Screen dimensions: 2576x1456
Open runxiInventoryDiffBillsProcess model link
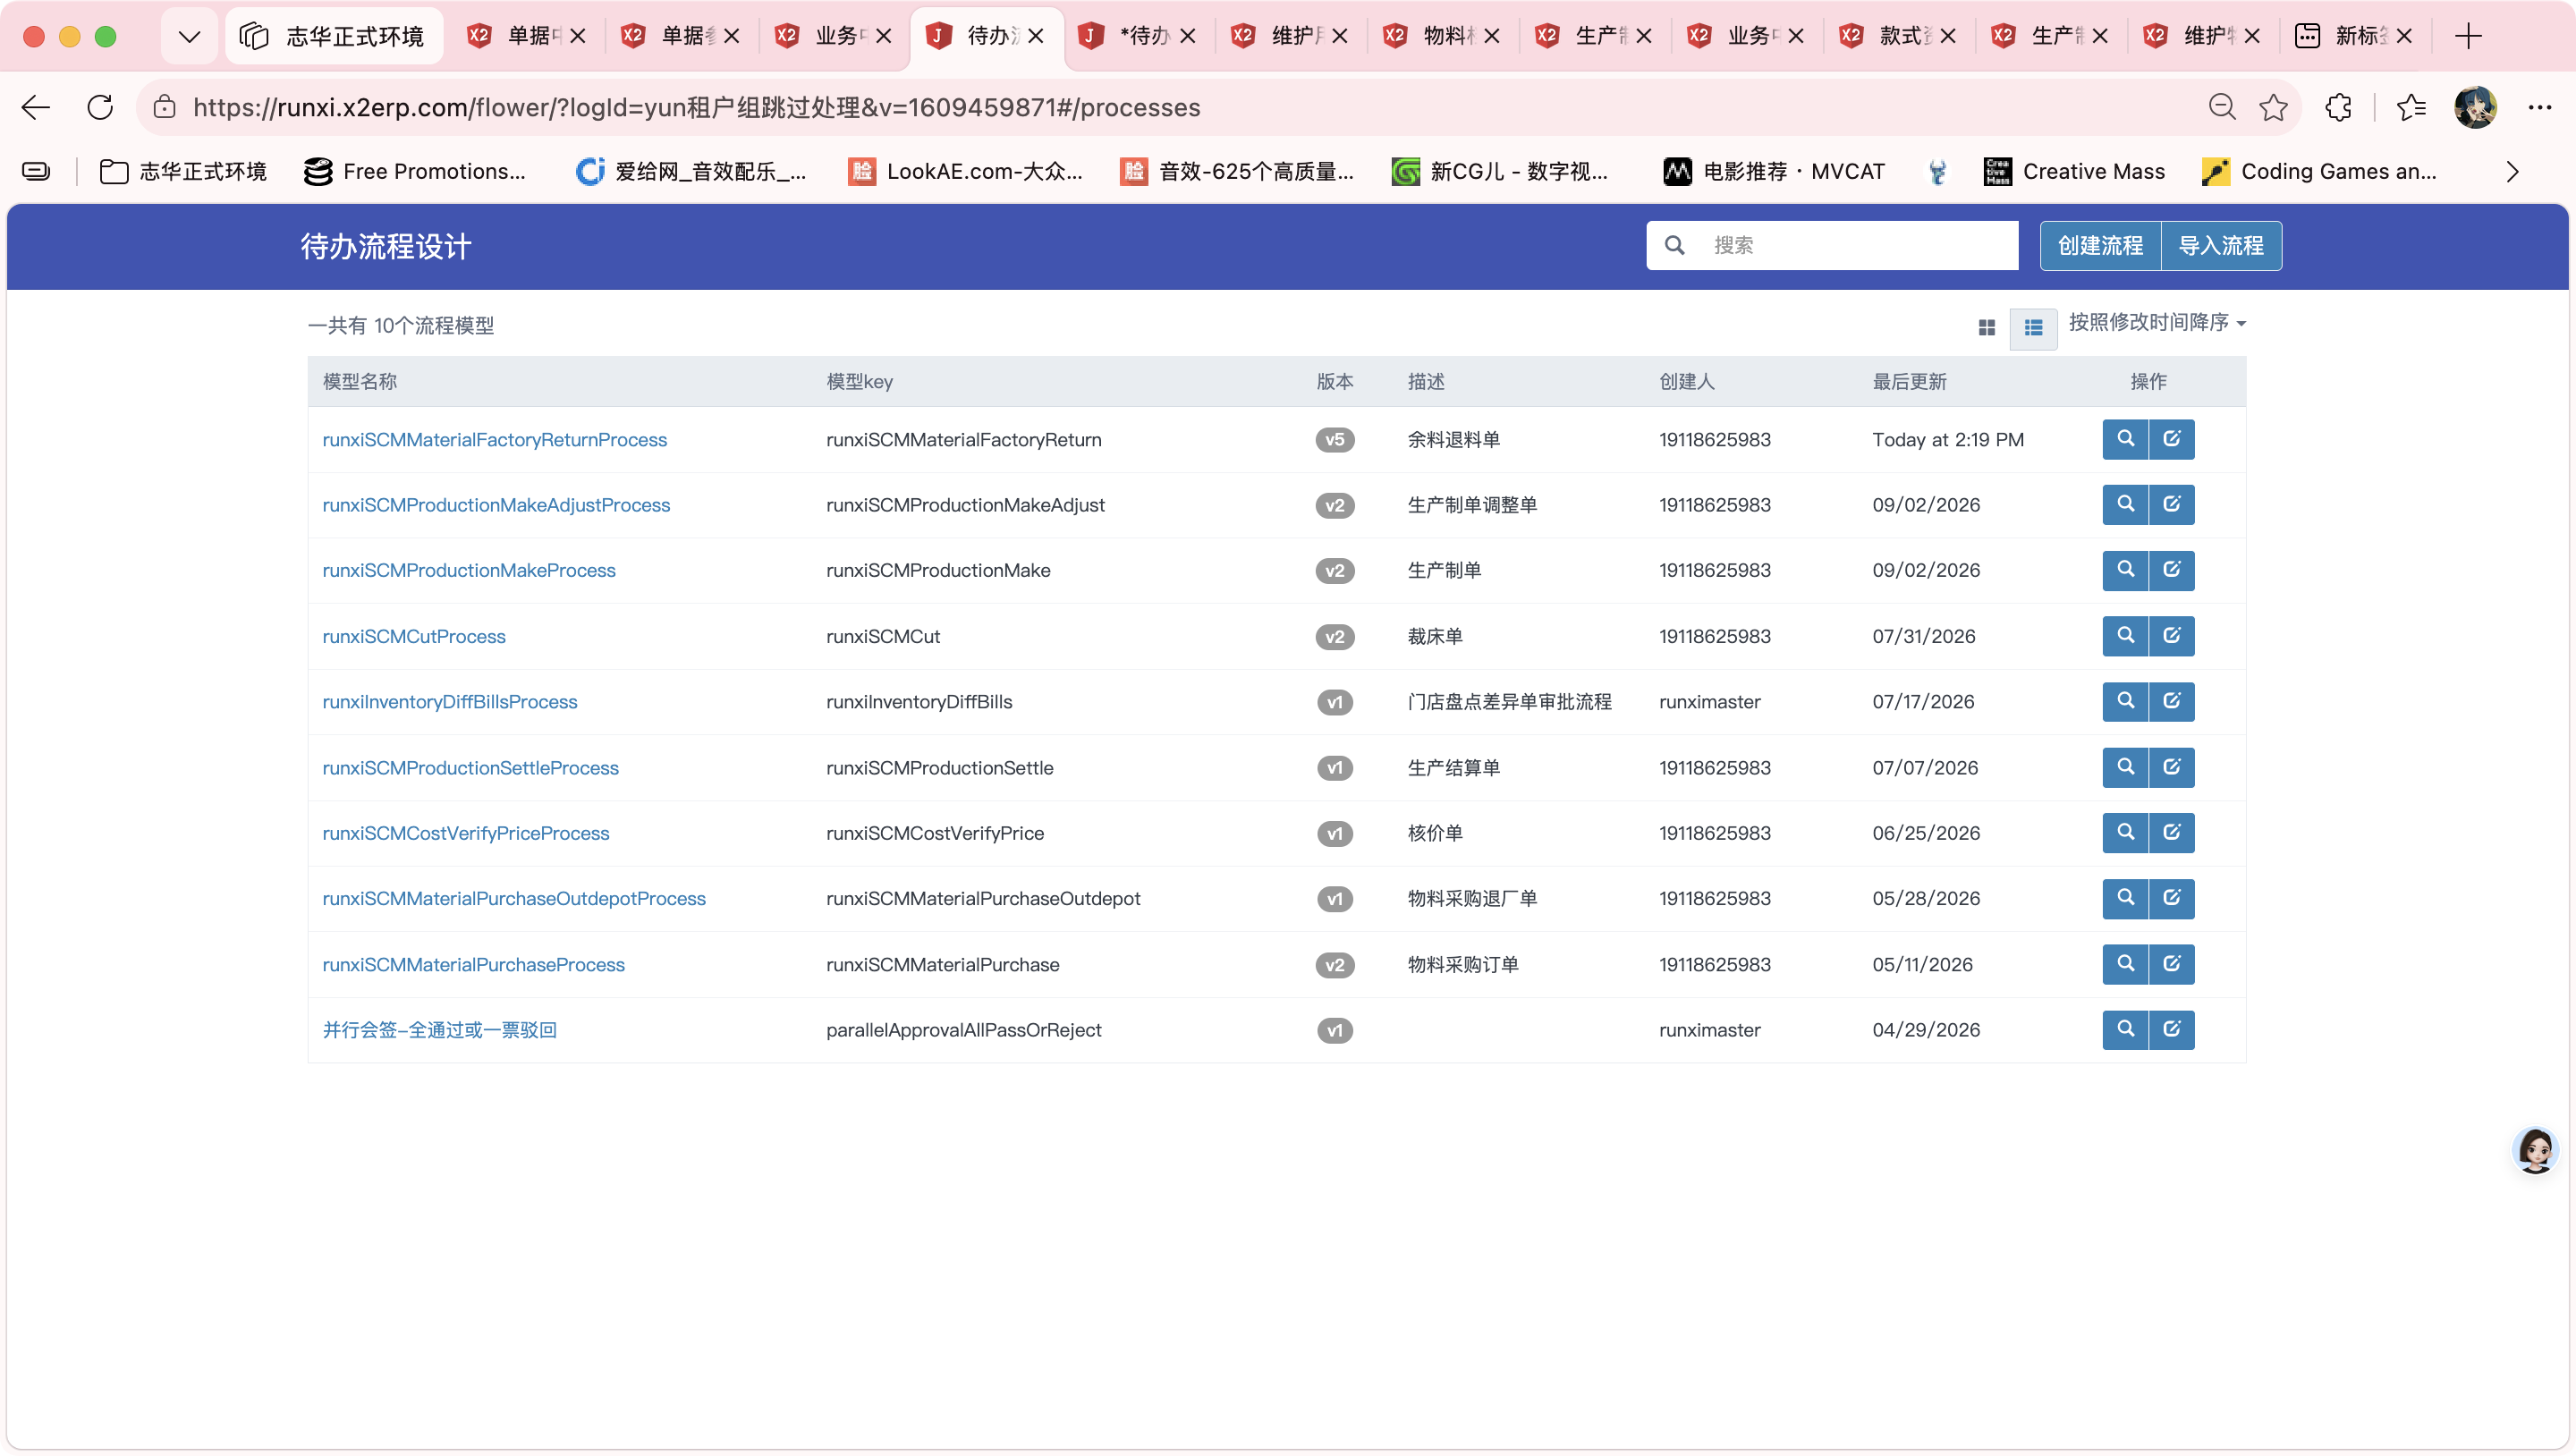(x=449, y=702)
